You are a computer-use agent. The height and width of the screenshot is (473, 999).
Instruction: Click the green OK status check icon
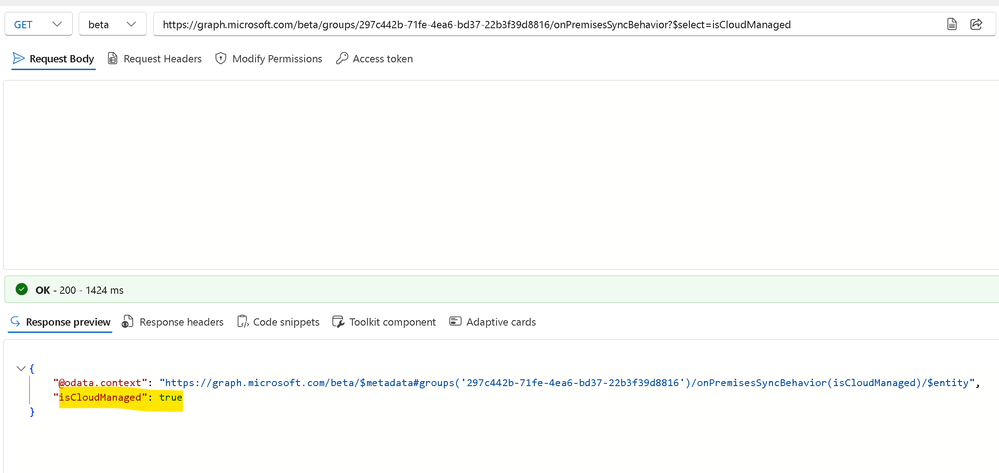coord(22,289)
